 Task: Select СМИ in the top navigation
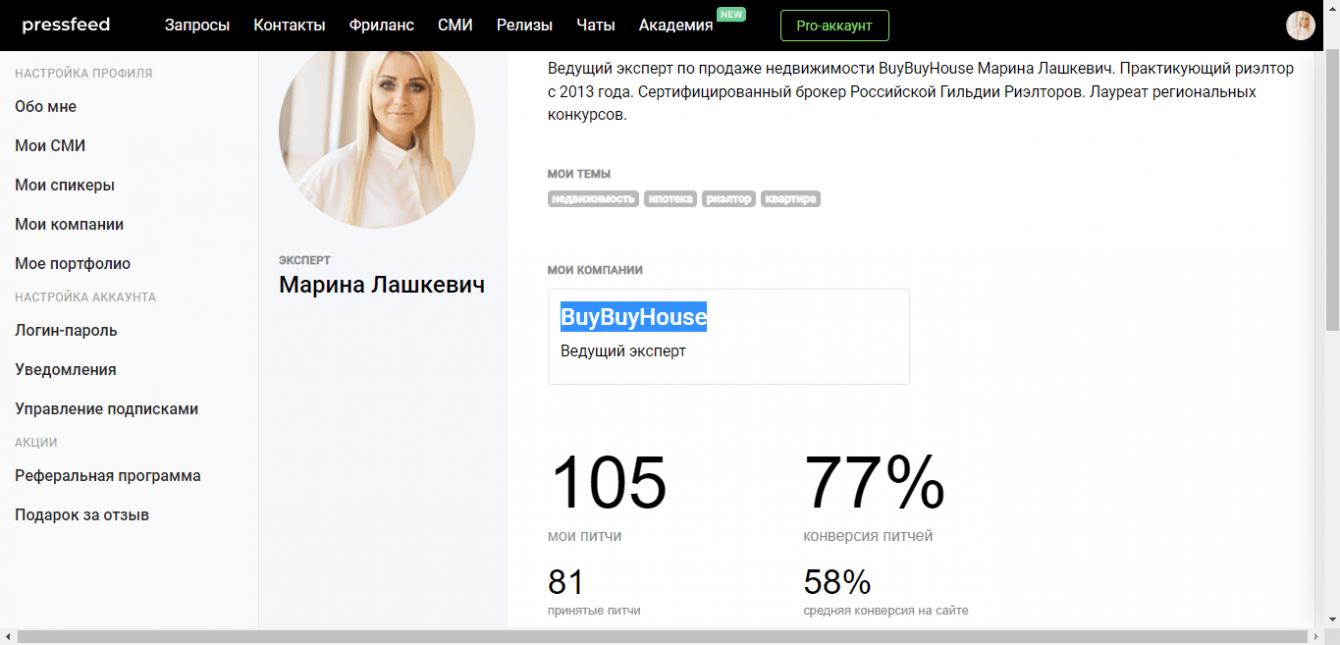[x=455, y=25]
